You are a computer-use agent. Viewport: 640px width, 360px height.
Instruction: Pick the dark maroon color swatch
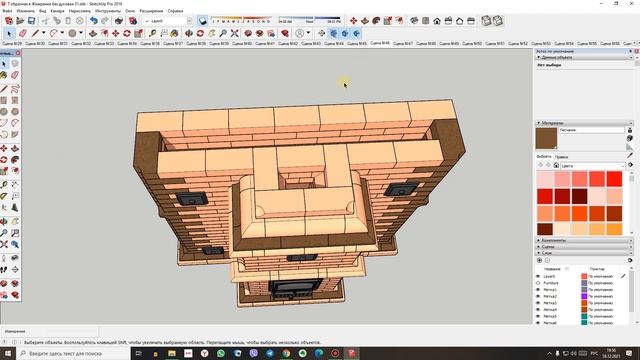pyautogui.click(x=580, y=196)
